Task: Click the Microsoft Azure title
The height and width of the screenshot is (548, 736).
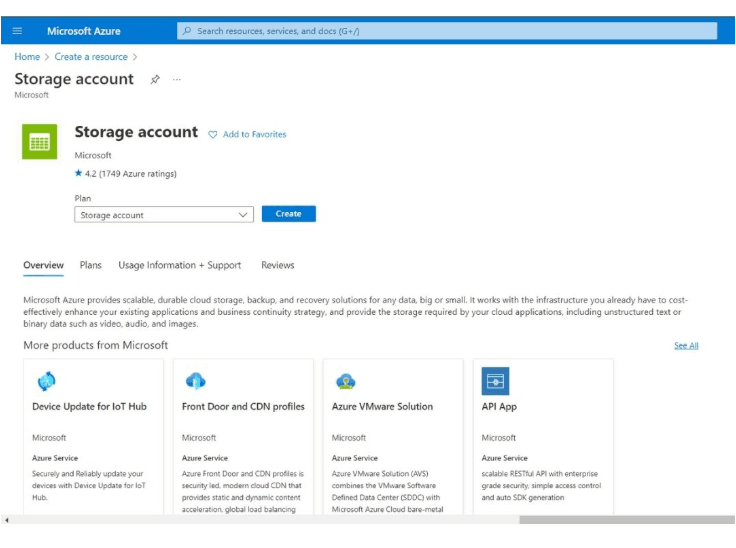Action: click(84, 31)
